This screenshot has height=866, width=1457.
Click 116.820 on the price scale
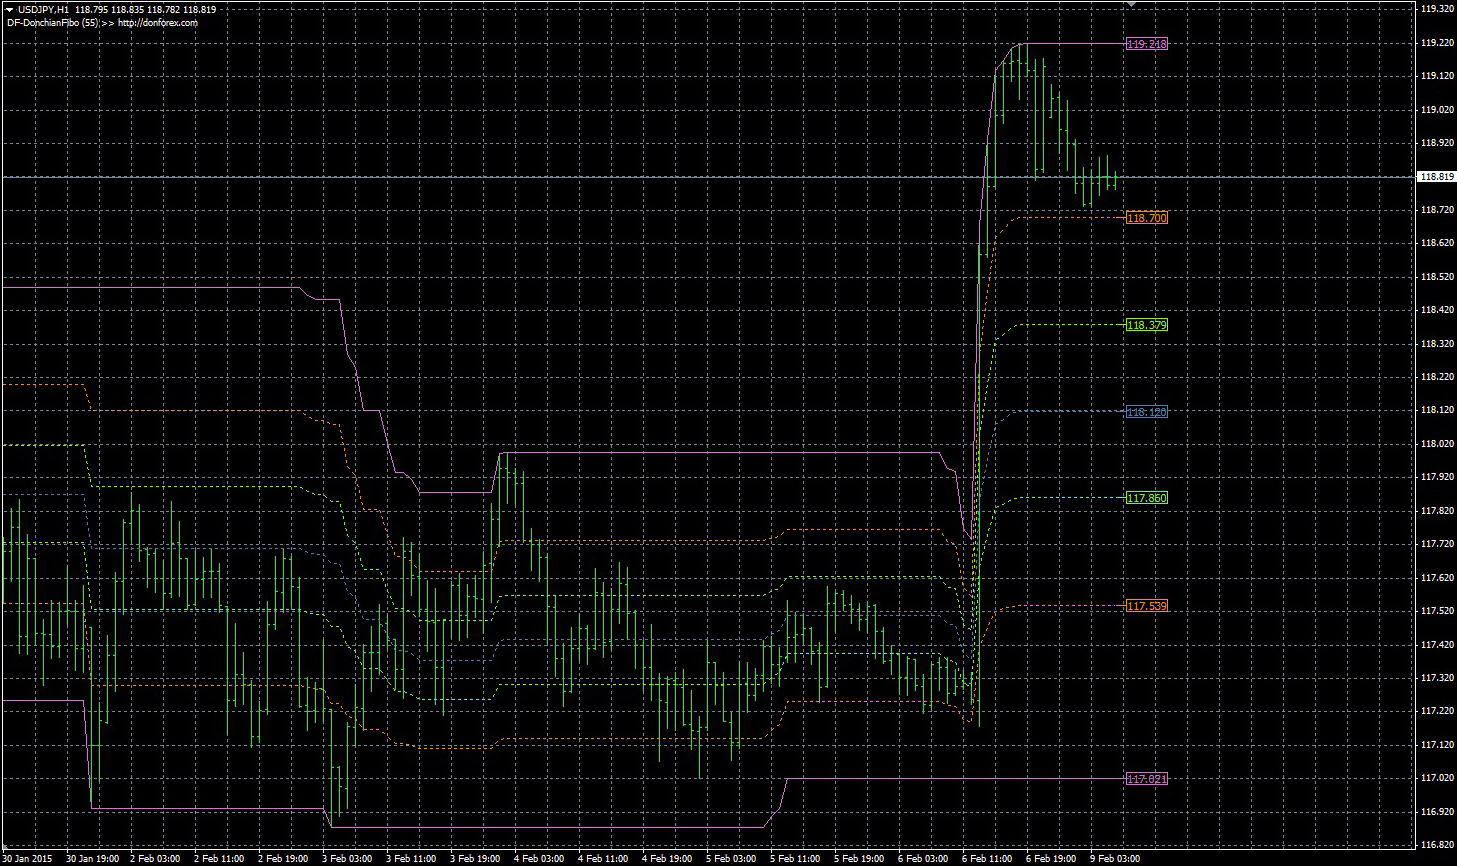[x=1436, y=845]
